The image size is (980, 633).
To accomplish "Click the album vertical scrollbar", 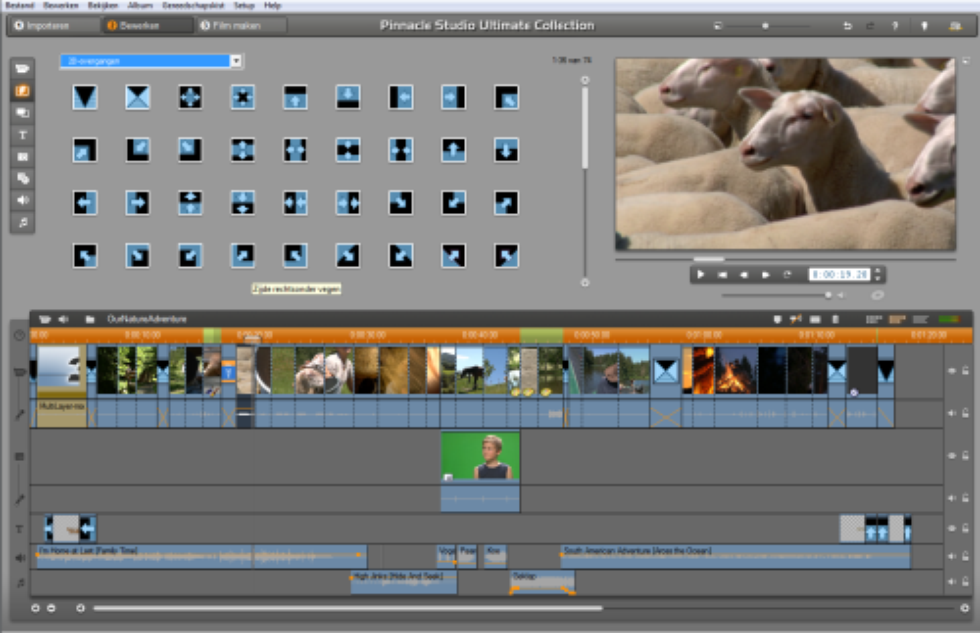I will point(585,128).
